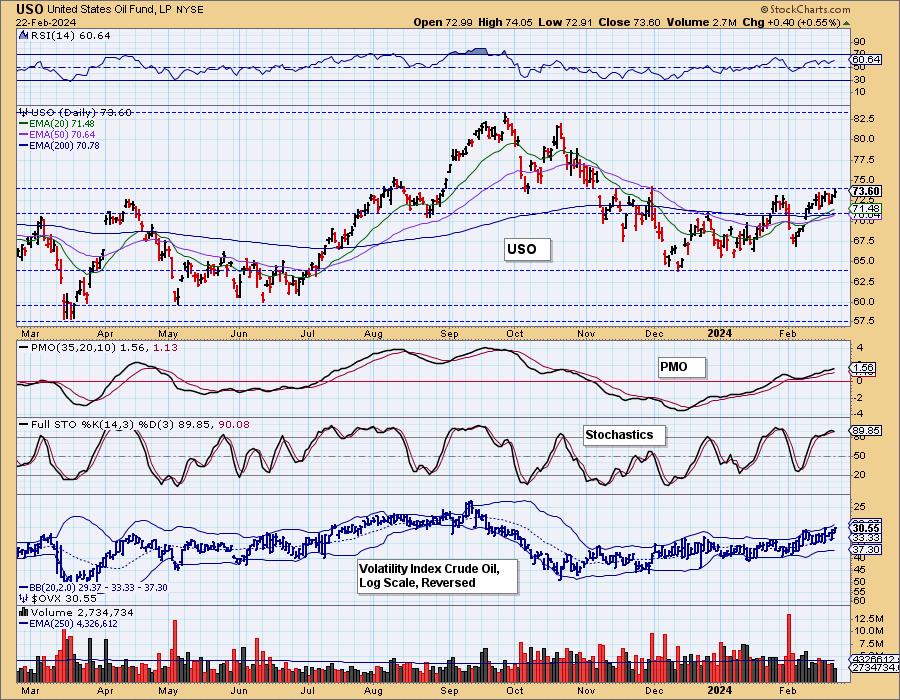Click the Open 72.99 value
900x700 pixels.
(x=443, y=22)
